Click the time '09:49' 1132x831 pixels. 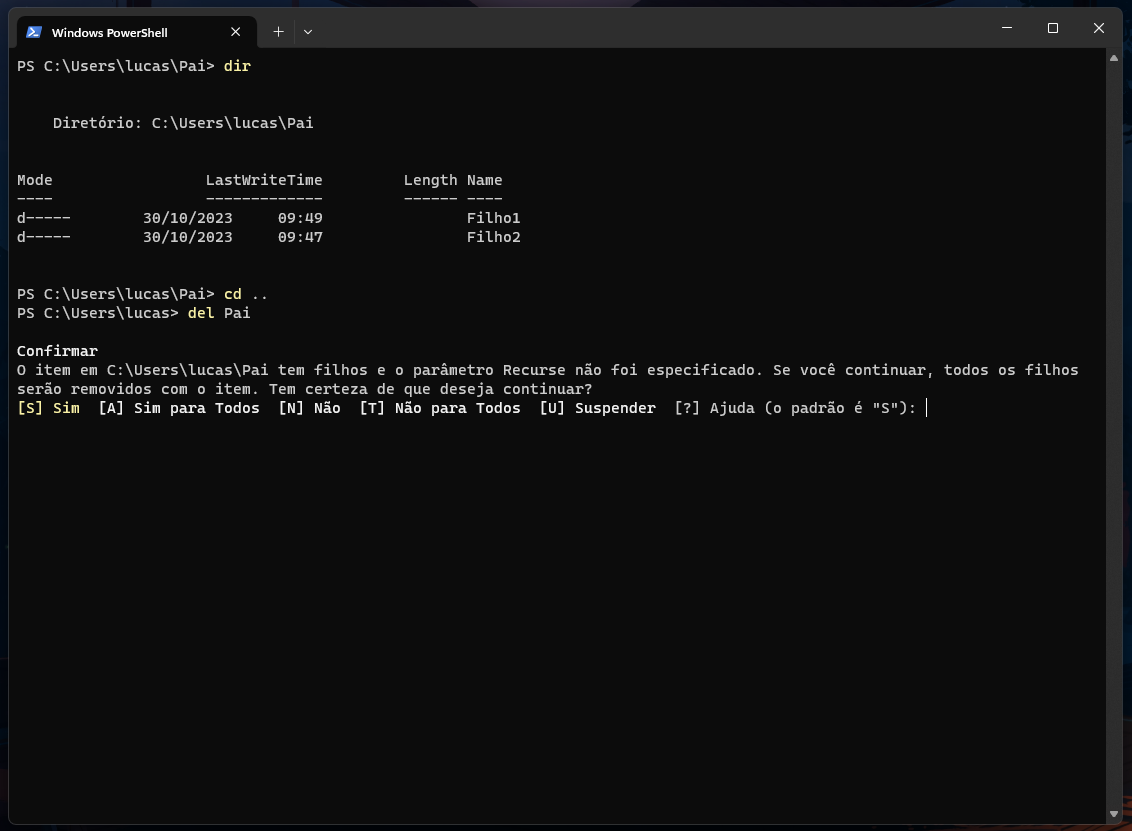tap(300, 218)
